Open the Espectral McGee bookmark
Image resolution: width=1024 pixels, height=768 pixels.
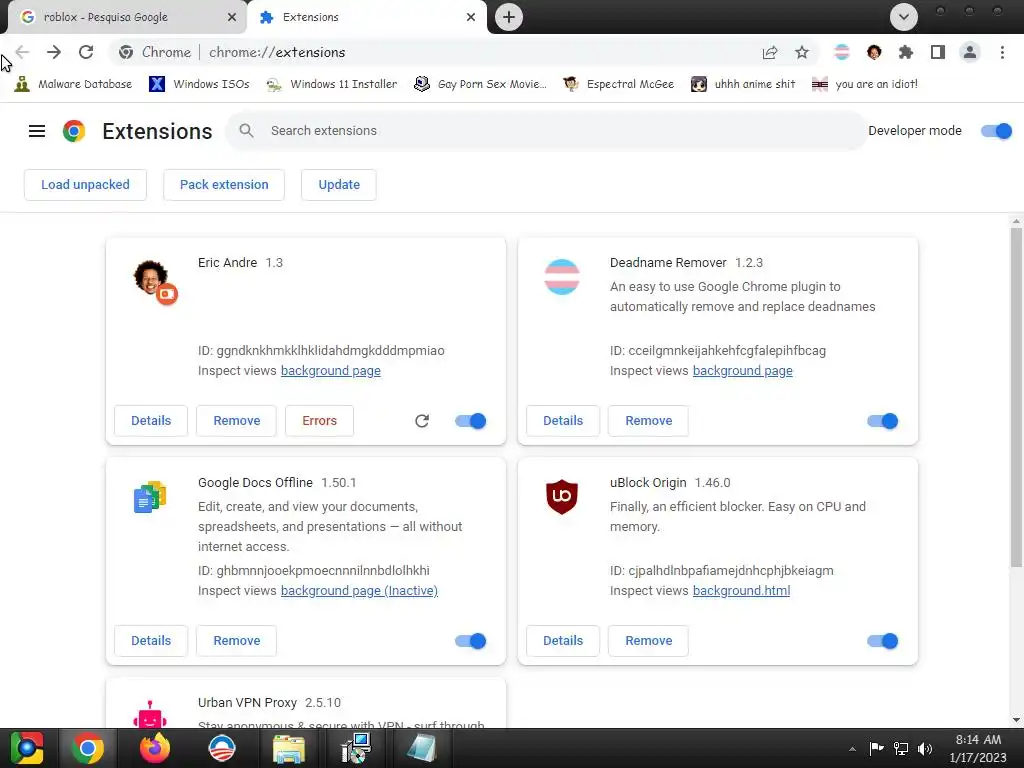click(618, 84)
